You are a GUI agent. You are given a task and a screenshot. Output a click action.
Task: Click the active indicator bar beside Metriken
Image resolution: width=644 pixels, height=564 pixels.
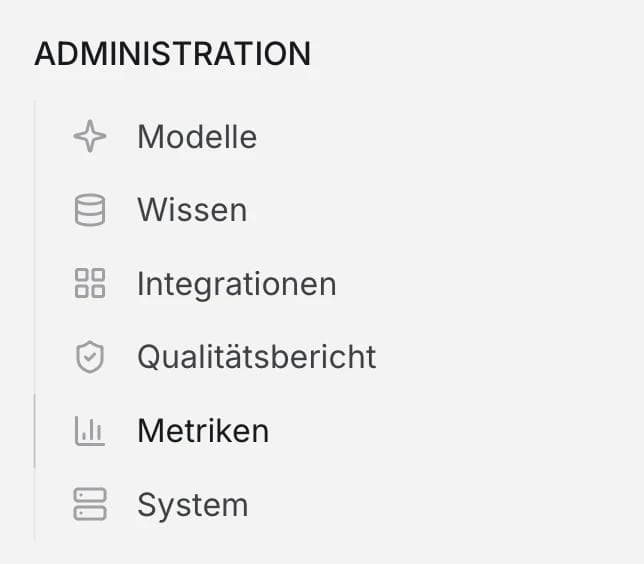[35, 431]
